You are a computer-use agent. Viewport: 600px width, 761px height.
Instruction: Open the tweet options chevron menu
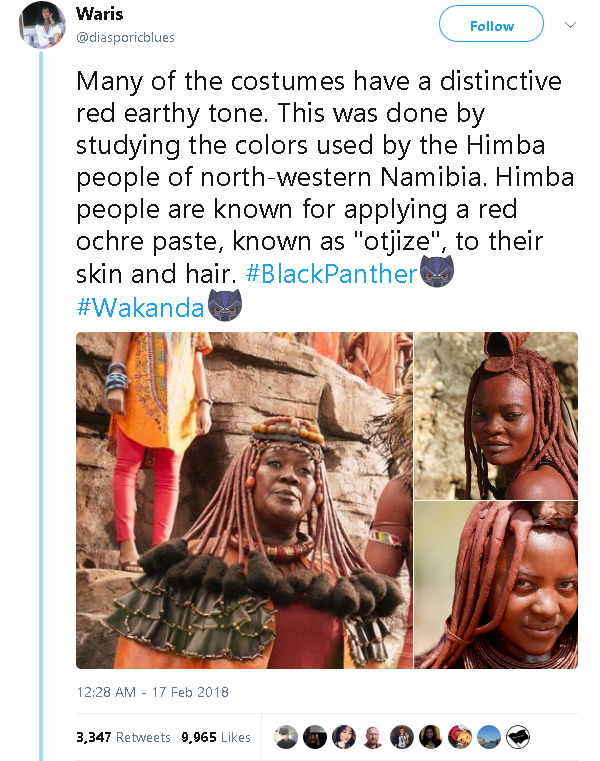[x=571, y=24]
